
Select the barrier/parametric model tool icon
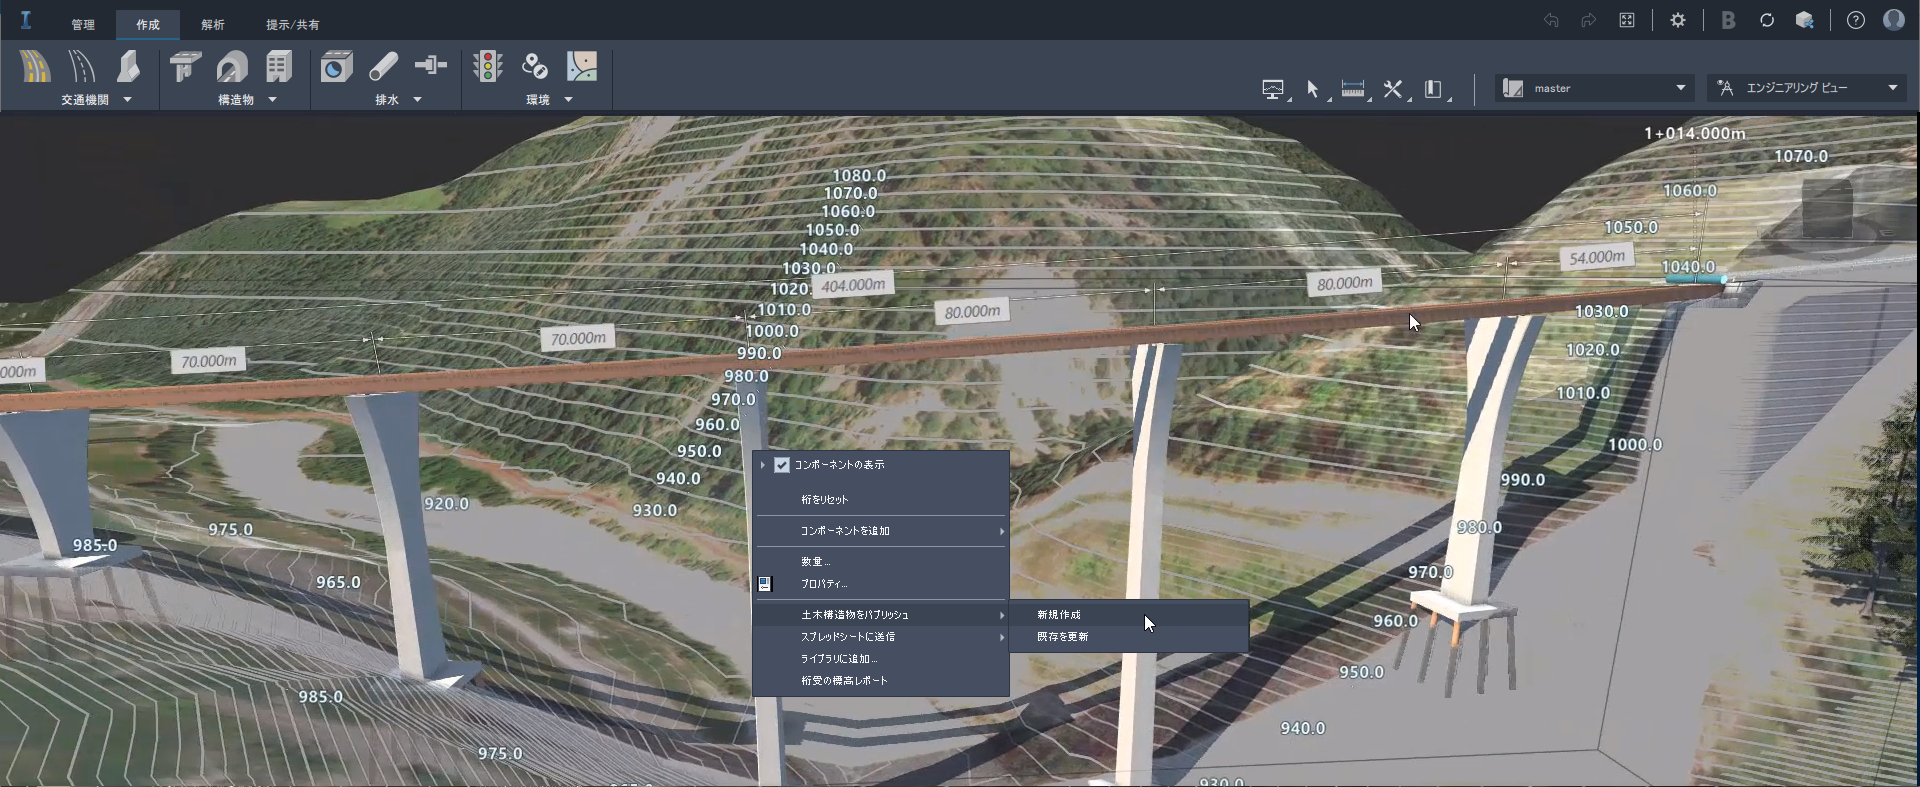128,66
